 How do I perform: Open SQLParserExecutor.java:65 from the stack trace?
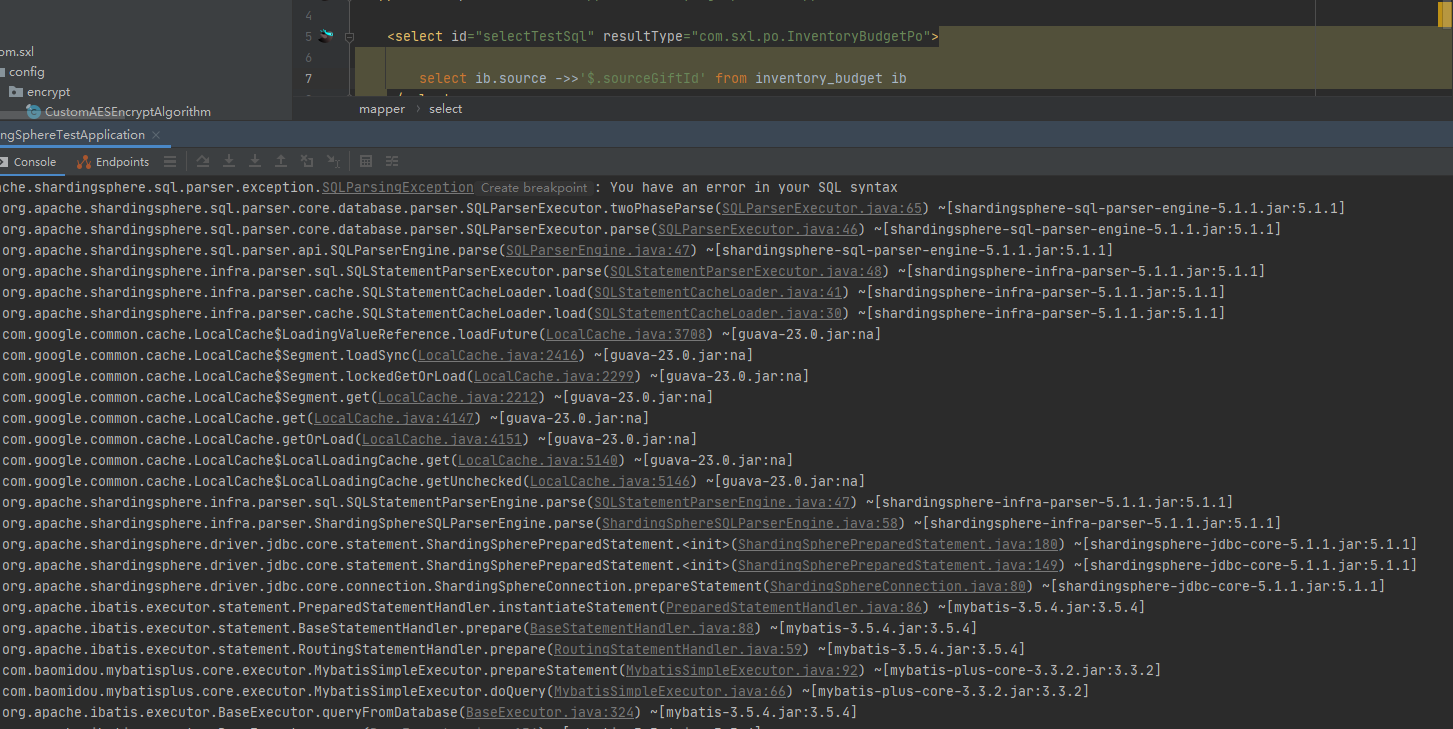pyautogui.click(x=820, y=208)
